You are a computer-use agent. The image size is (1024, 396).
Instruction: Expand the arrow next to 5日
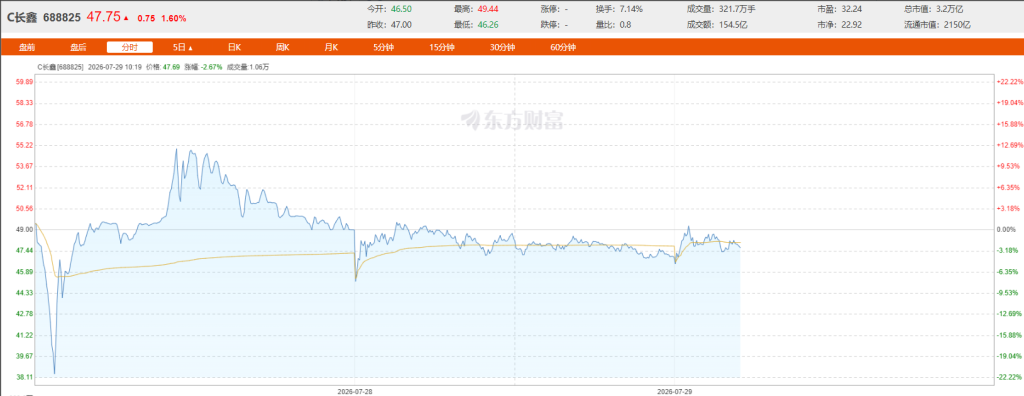click(x=191, y=48)
